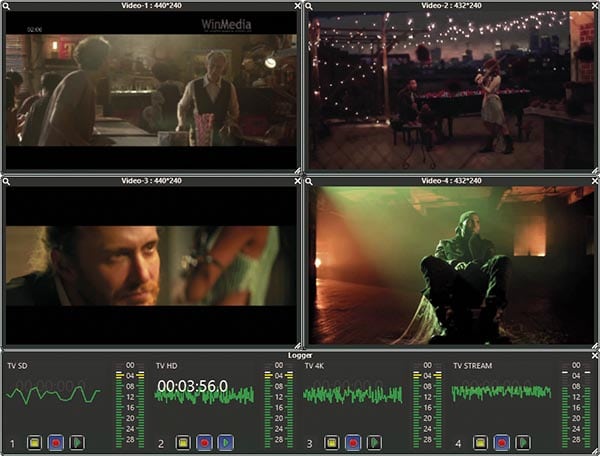Click the TV 4K waveform display
The width and height of the screenshot is (600, 456).
tap(352, 395)
